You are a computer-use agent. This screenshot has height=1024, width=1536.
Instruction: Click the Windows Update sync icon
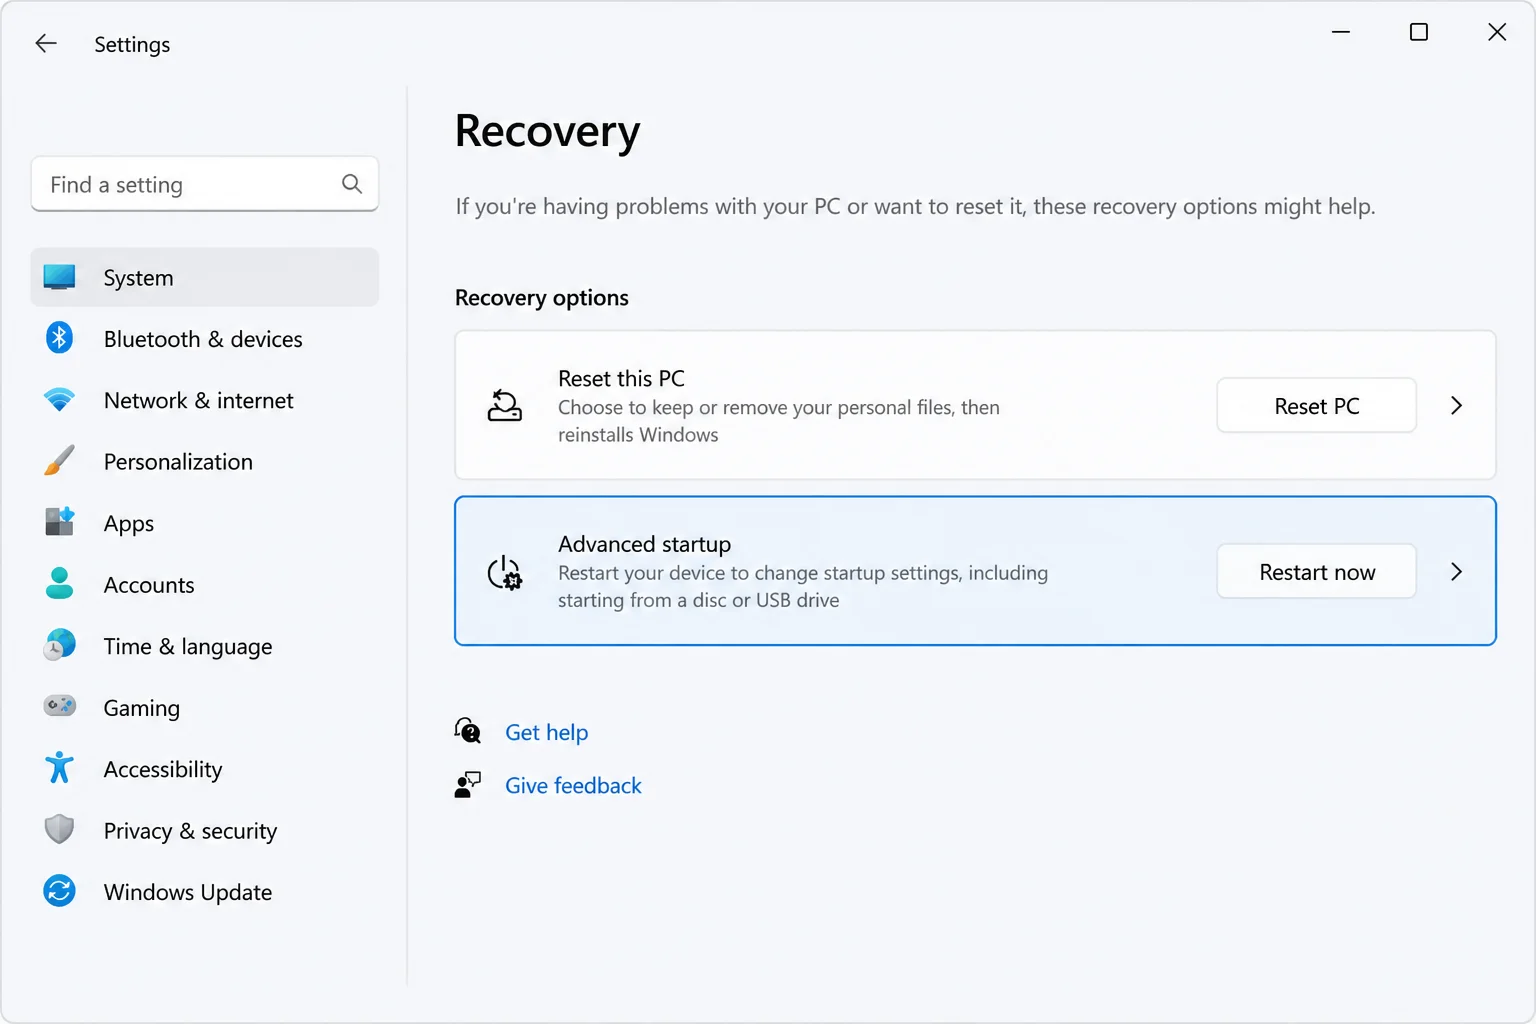60,890
